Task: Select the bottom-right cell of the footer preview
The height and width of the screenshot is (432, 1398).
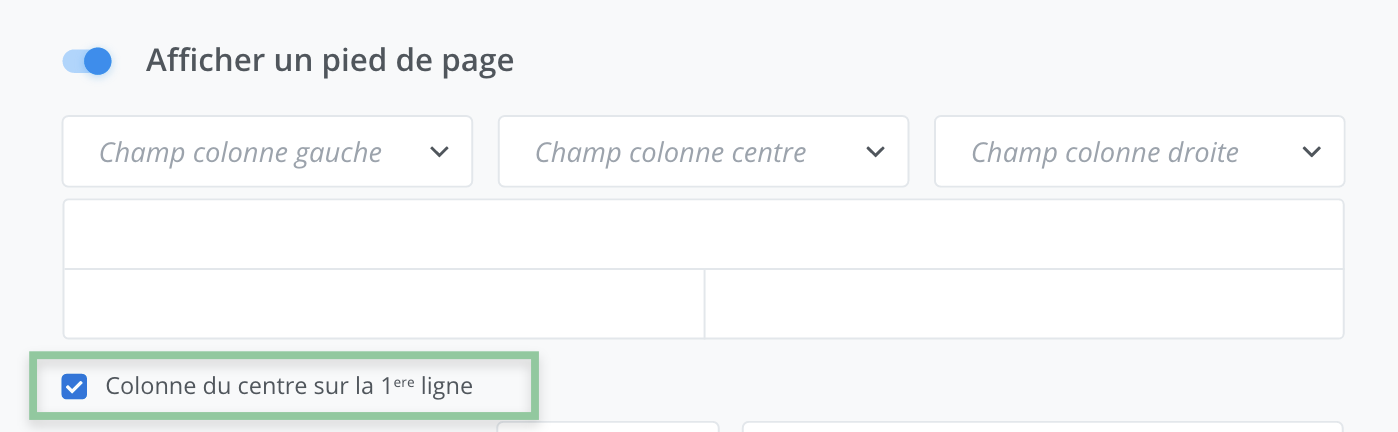Action: [x=1024, y=304]
